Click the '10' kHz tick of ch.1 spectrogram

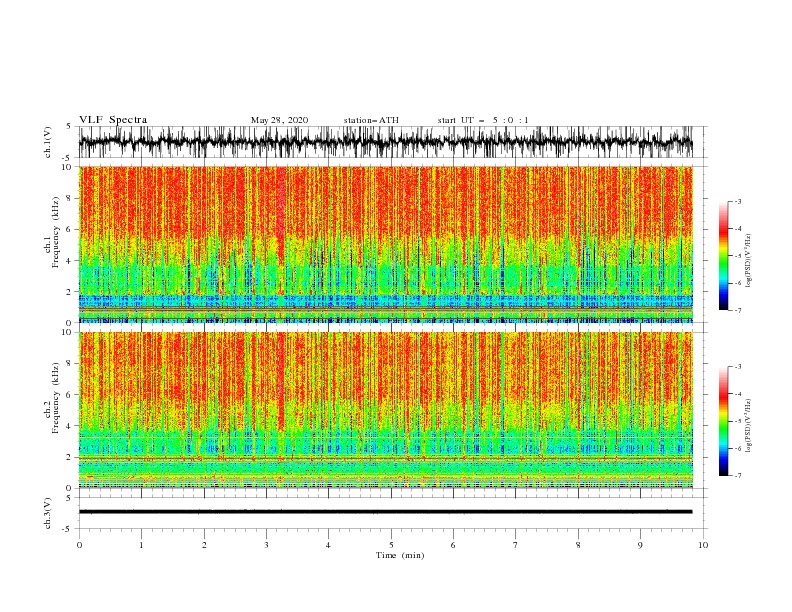pyautogui.click(x=68, y=167)
